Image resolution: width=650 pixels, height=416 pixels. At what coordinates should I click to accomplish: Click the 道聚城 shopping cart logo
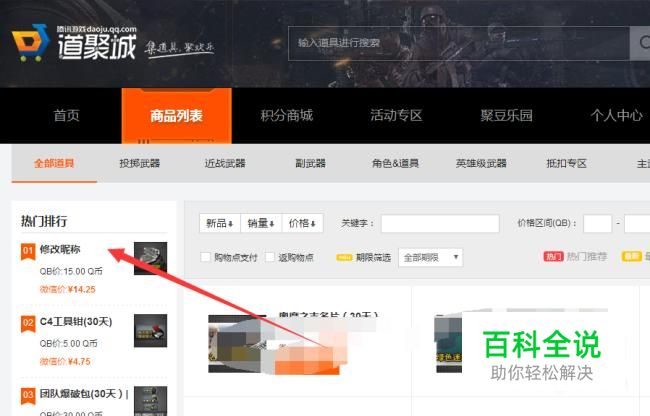pos(30,43)
